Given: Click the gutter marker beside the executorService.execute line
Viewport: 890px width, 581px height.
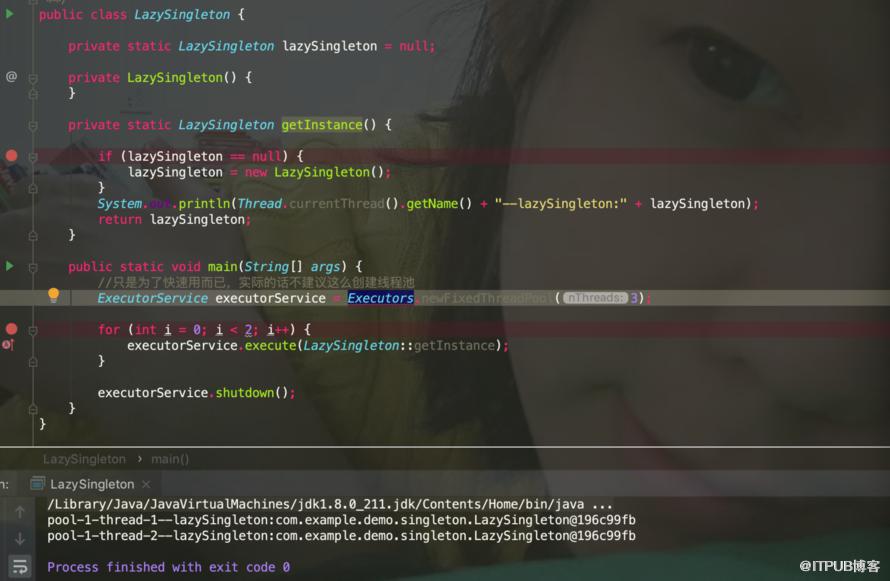Looking at the screenshot, I should (x=8, y=344).
